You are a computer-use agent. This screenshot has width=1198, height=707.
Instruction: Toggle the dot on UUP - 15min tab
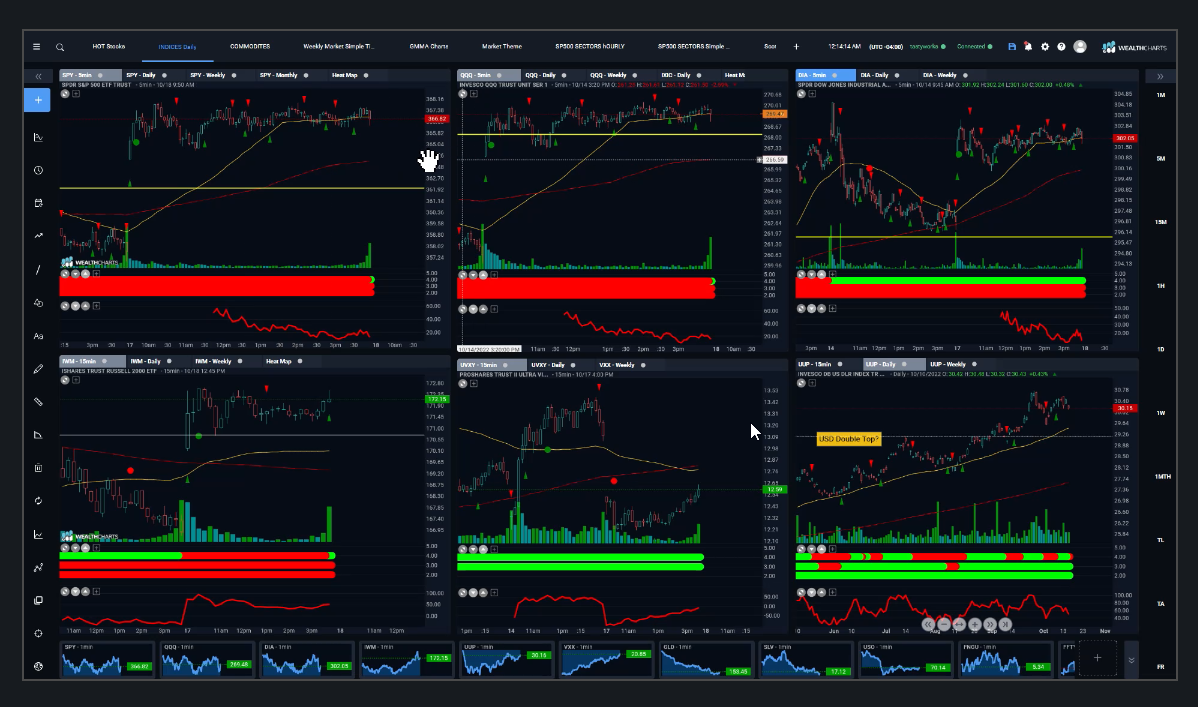[x=840, y=365]
